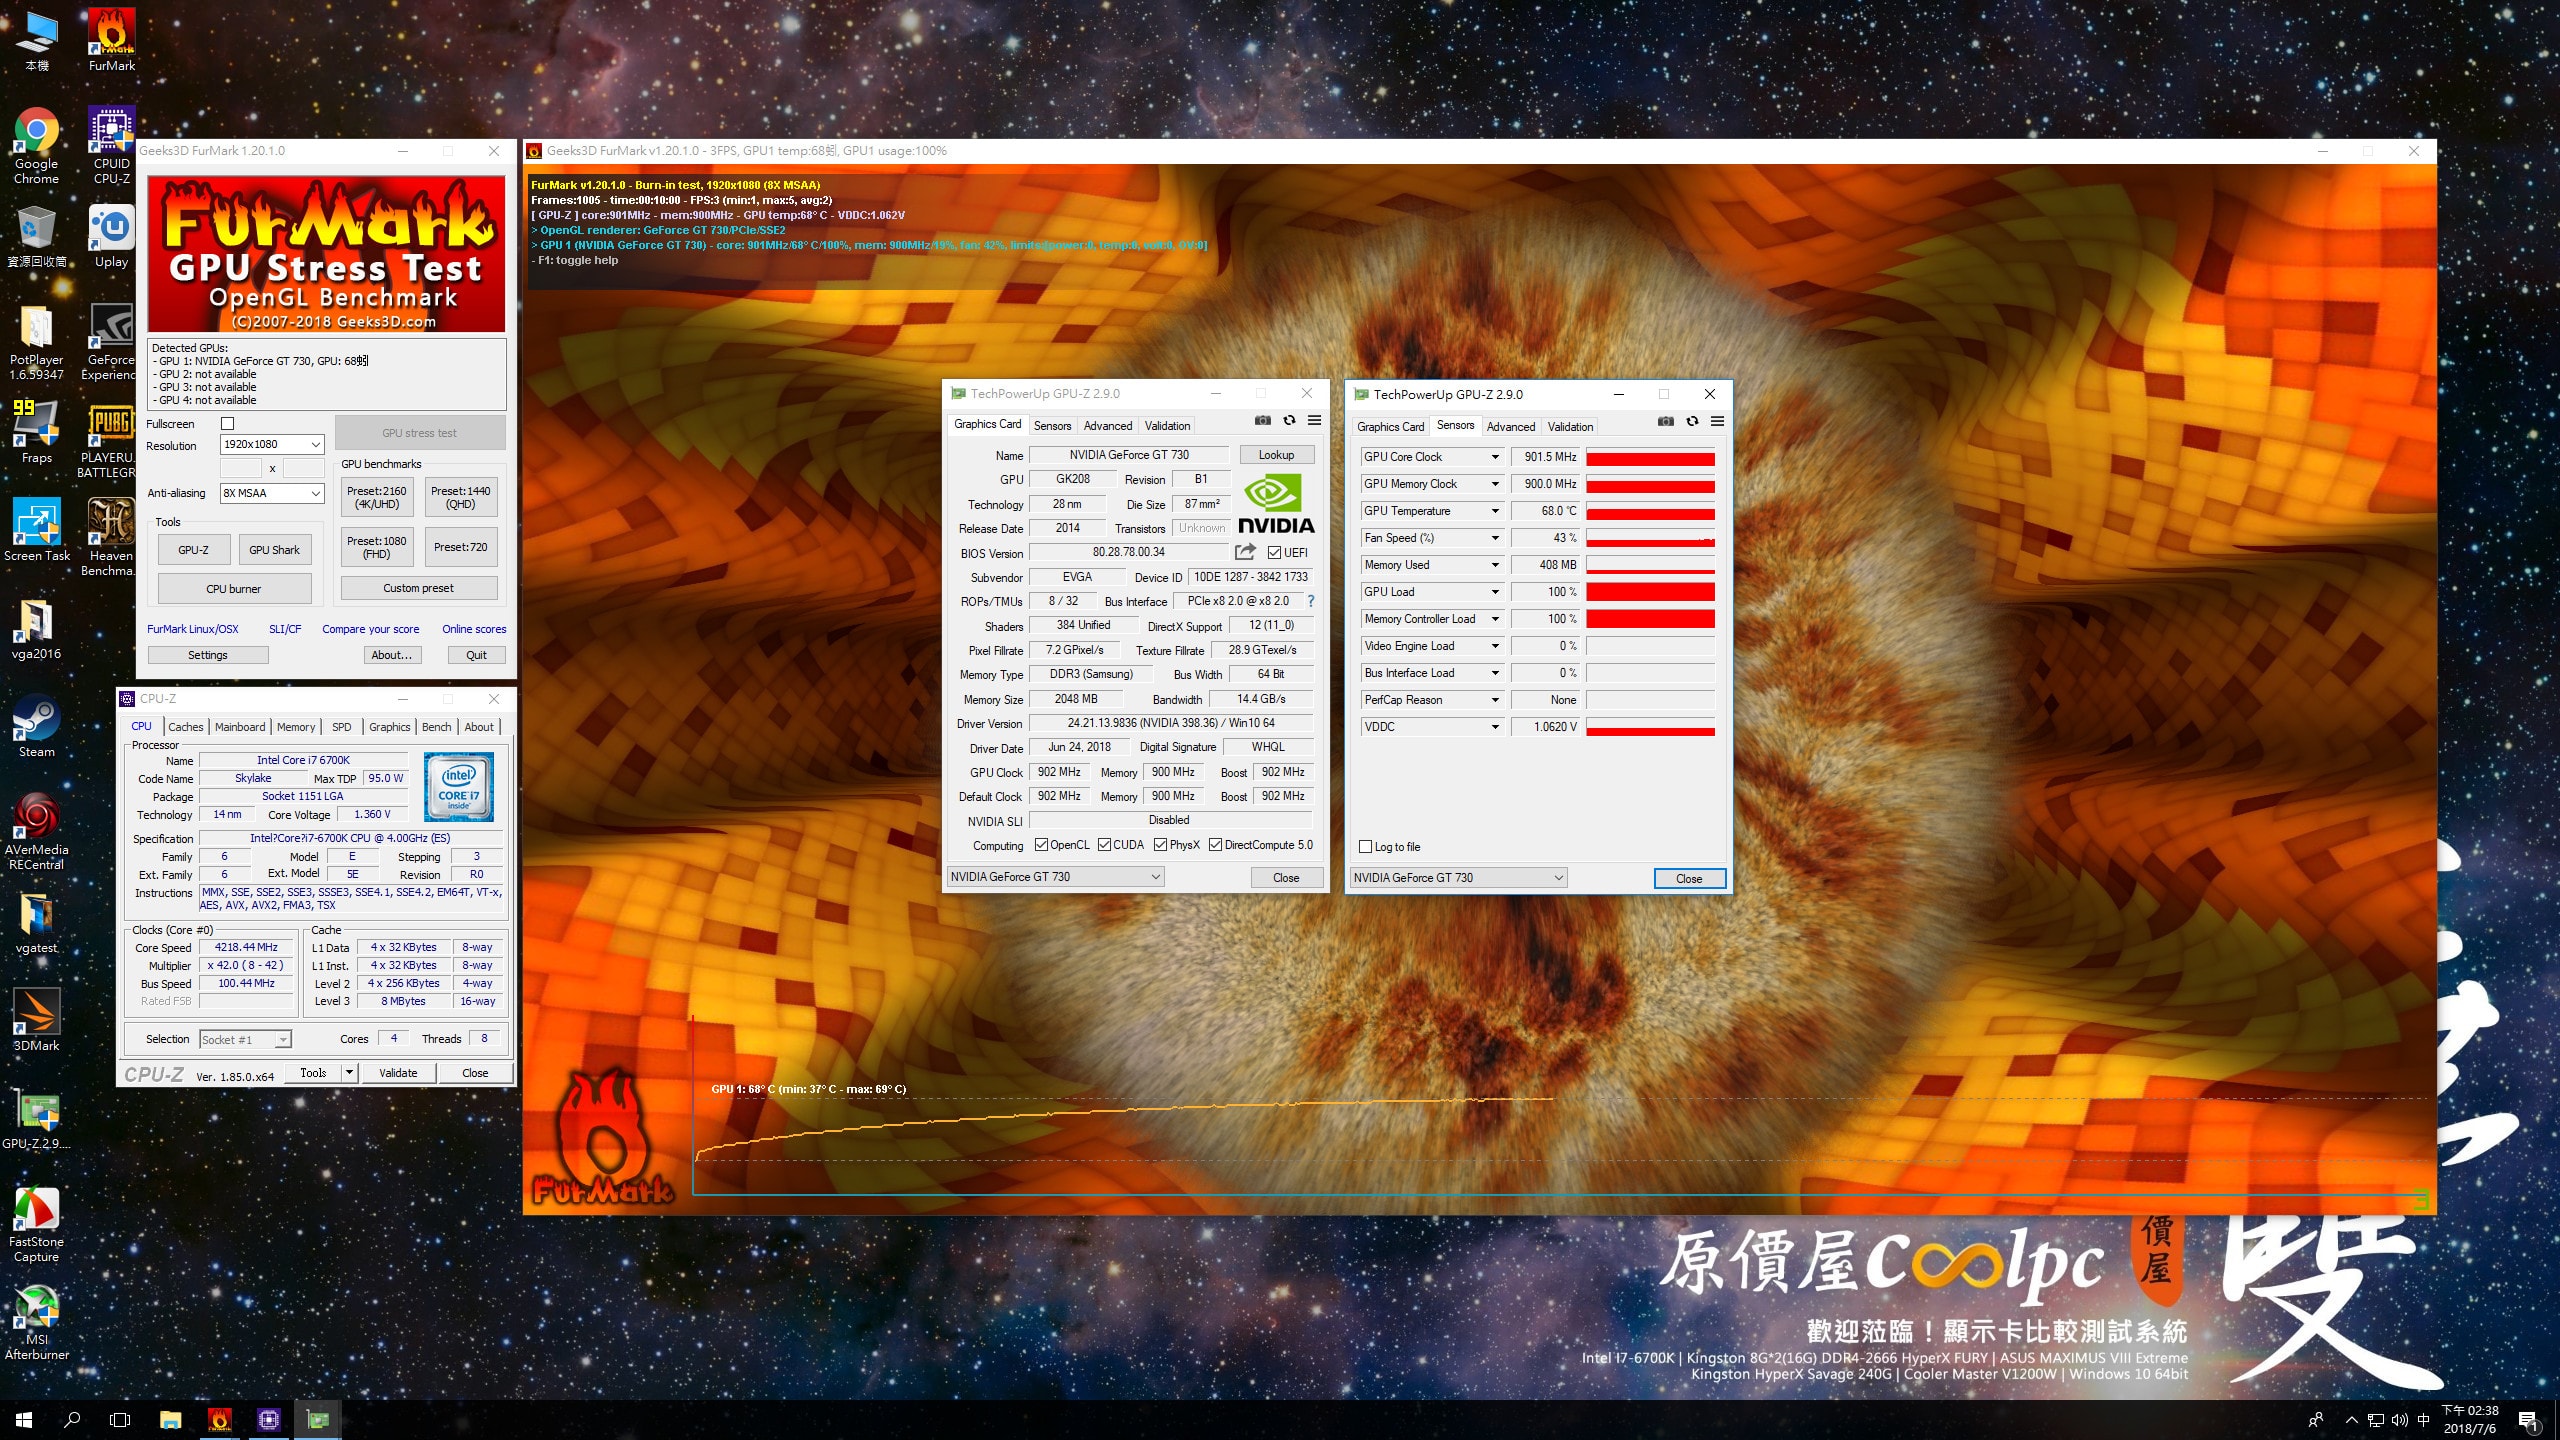Launch Fraps desktop shortcut
This screenshot has height=1440, width=2560.
pos(36,432)
